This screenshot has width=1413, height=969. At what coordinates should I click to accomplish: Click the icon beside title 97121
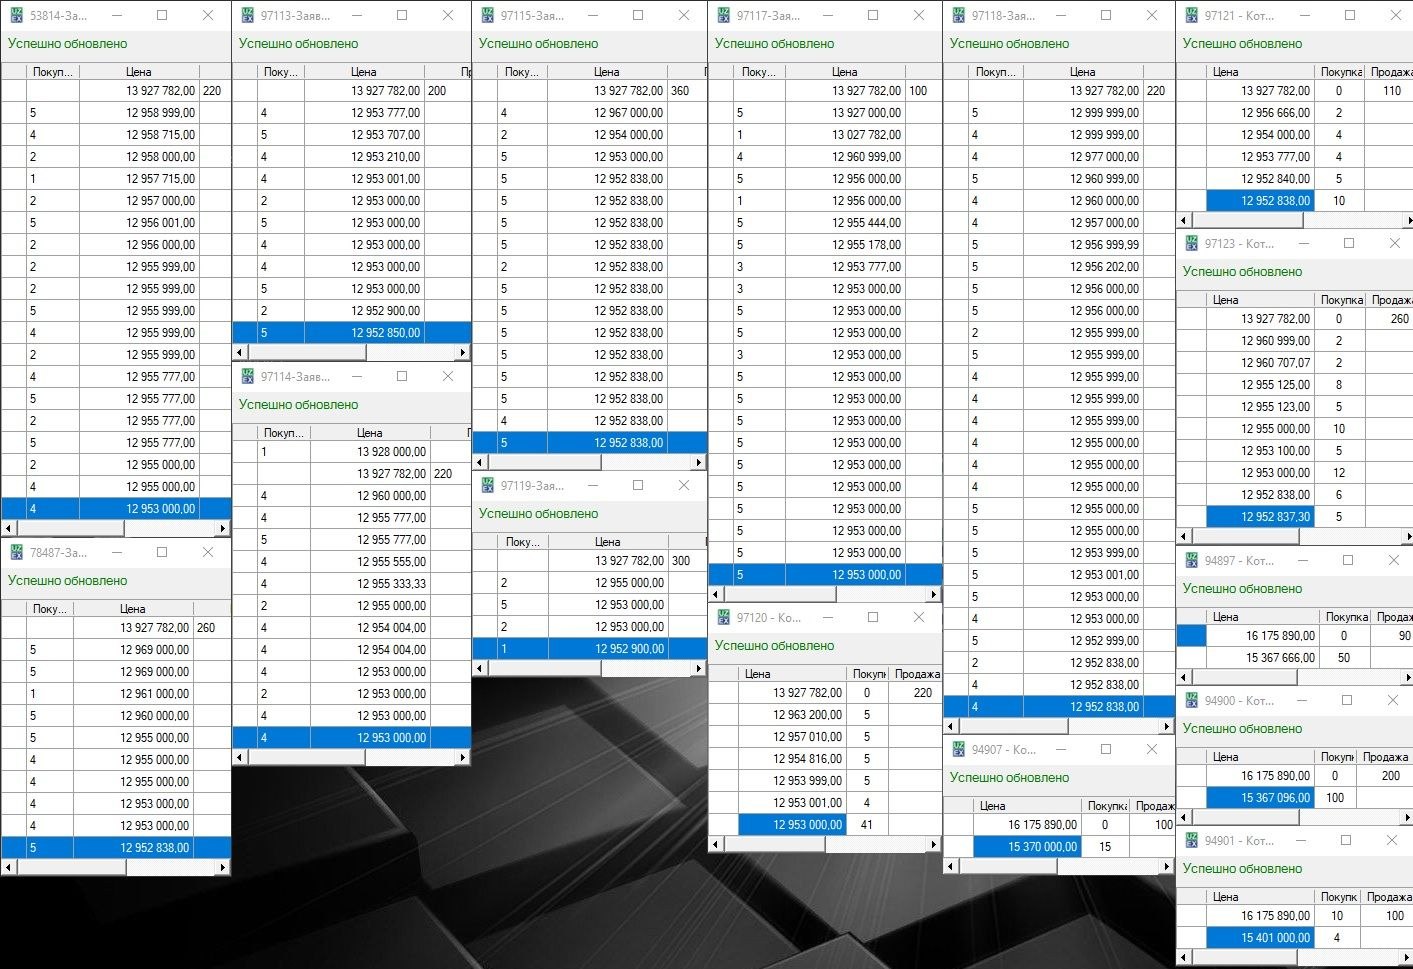(x=1191, y=16)
